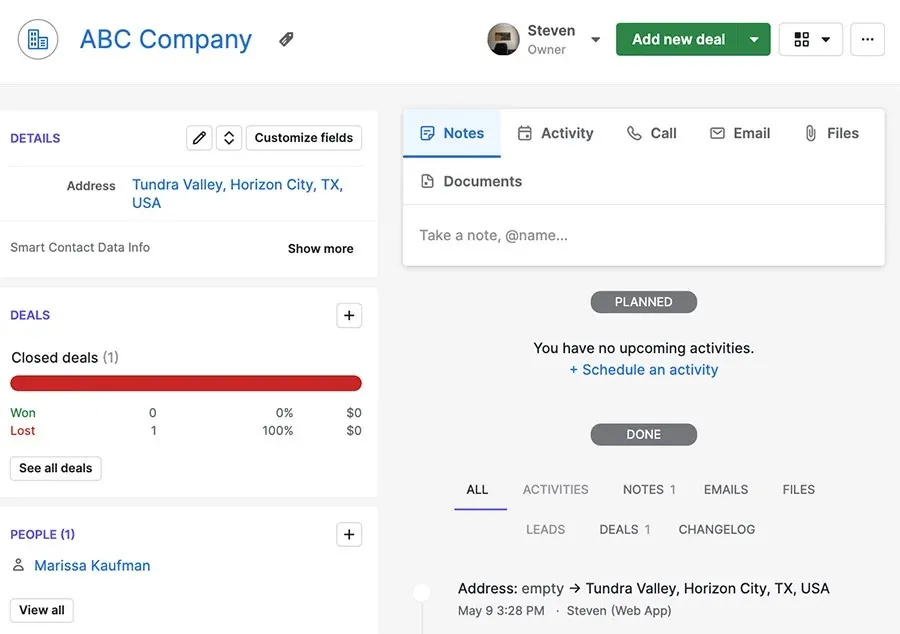Open the CHANGELOG filter tab
Screen dimensions: 900x634
pyautogui.click(x=716, y=529)
